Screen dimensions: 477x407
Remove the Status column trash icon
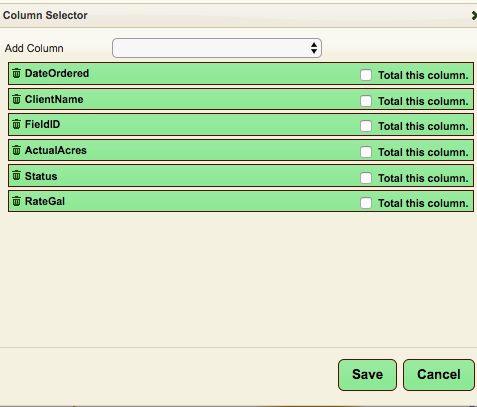(x=16, y=175)
